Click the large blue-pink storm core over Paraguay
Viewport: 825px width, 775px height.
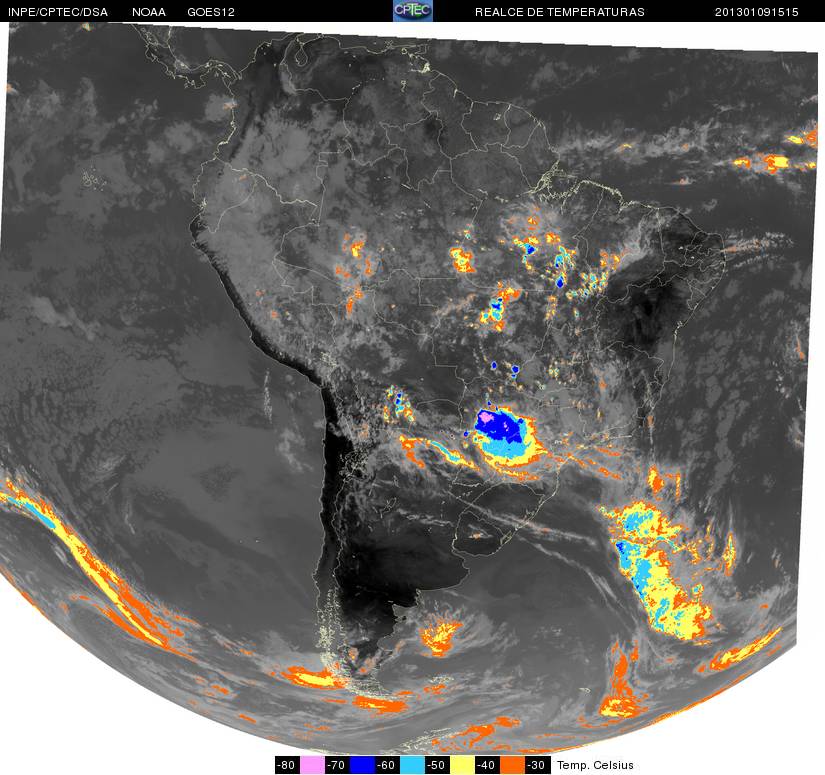tap(499, 426)
